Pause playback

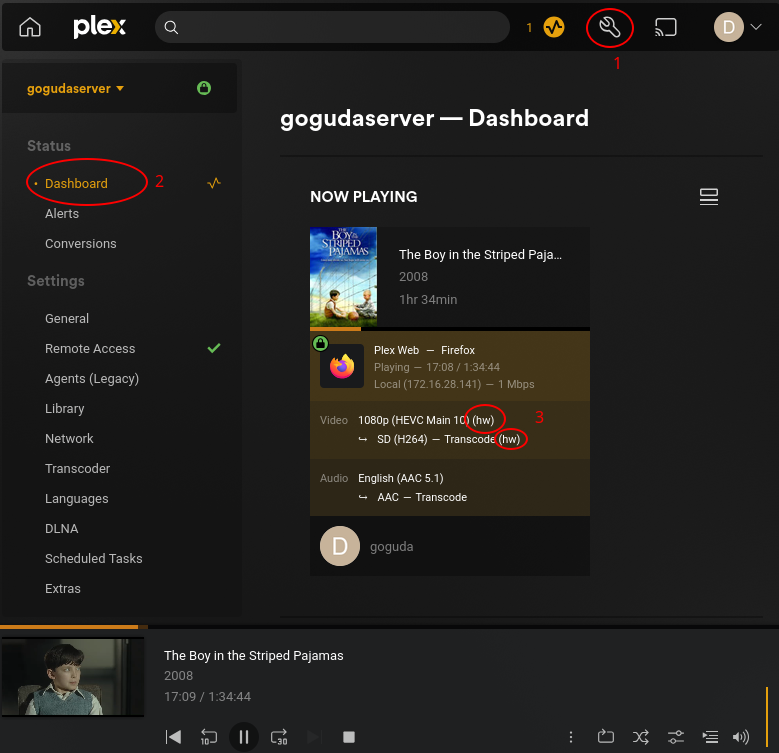(x=243, y=737)
